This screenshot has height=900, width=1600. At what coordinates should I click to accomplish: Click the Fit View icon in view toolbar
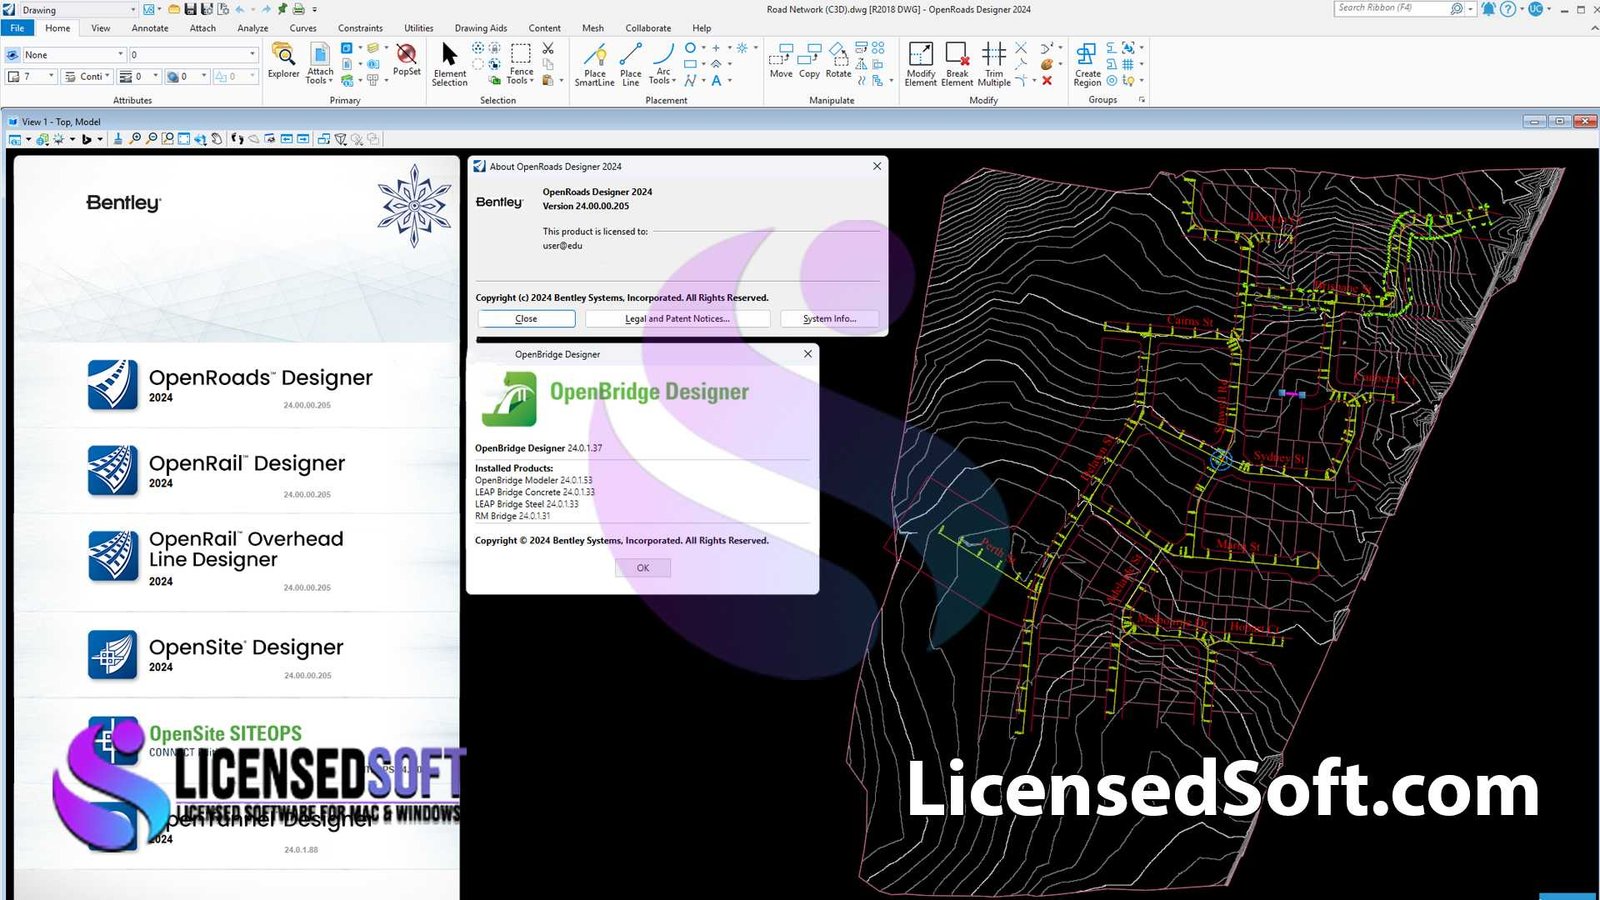184,139
